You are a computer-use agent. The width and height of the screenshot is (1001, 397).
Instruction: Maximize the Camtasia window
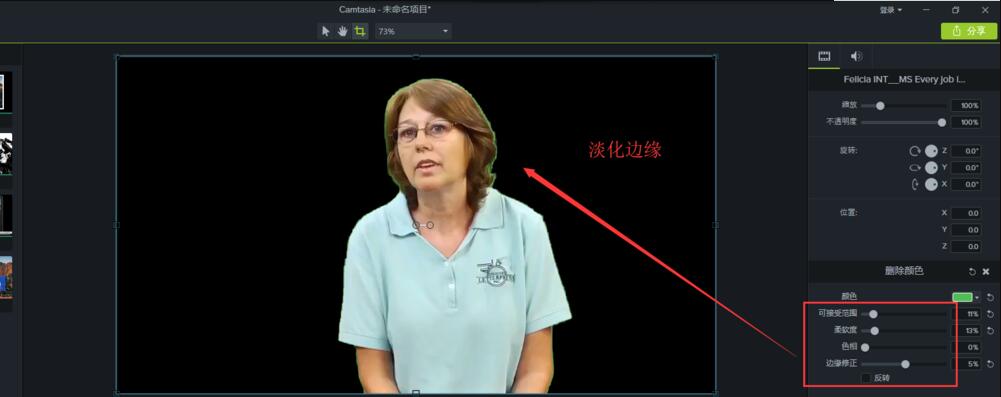click(x=956, y=10)
